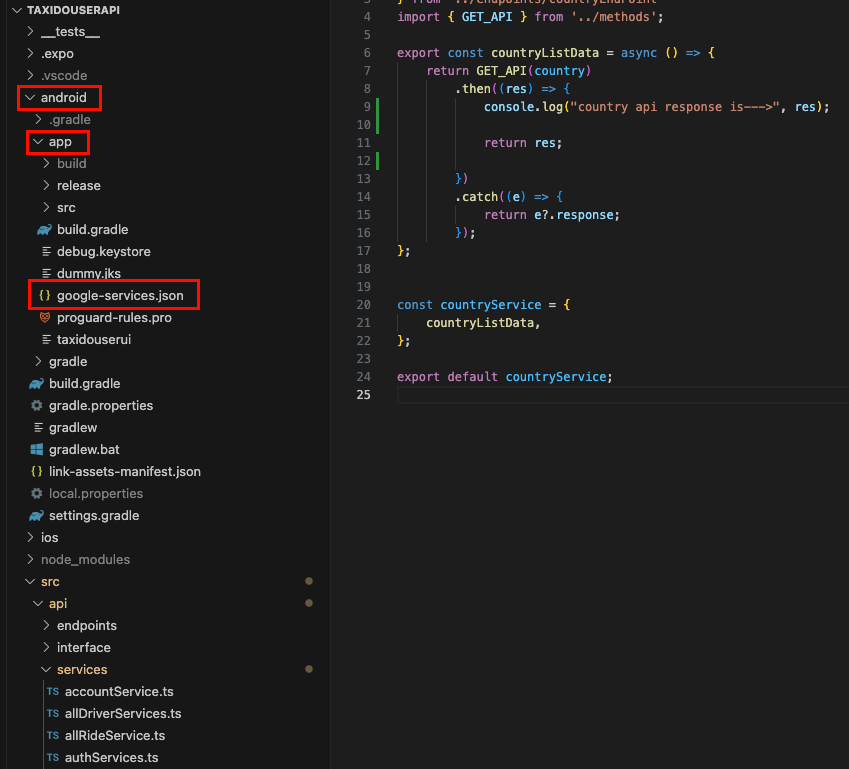This screenshot has width=849, height=769.
Task: Click the proguard-rules.pro file icon
Action: pyautogui.click(x=45, y=318)
